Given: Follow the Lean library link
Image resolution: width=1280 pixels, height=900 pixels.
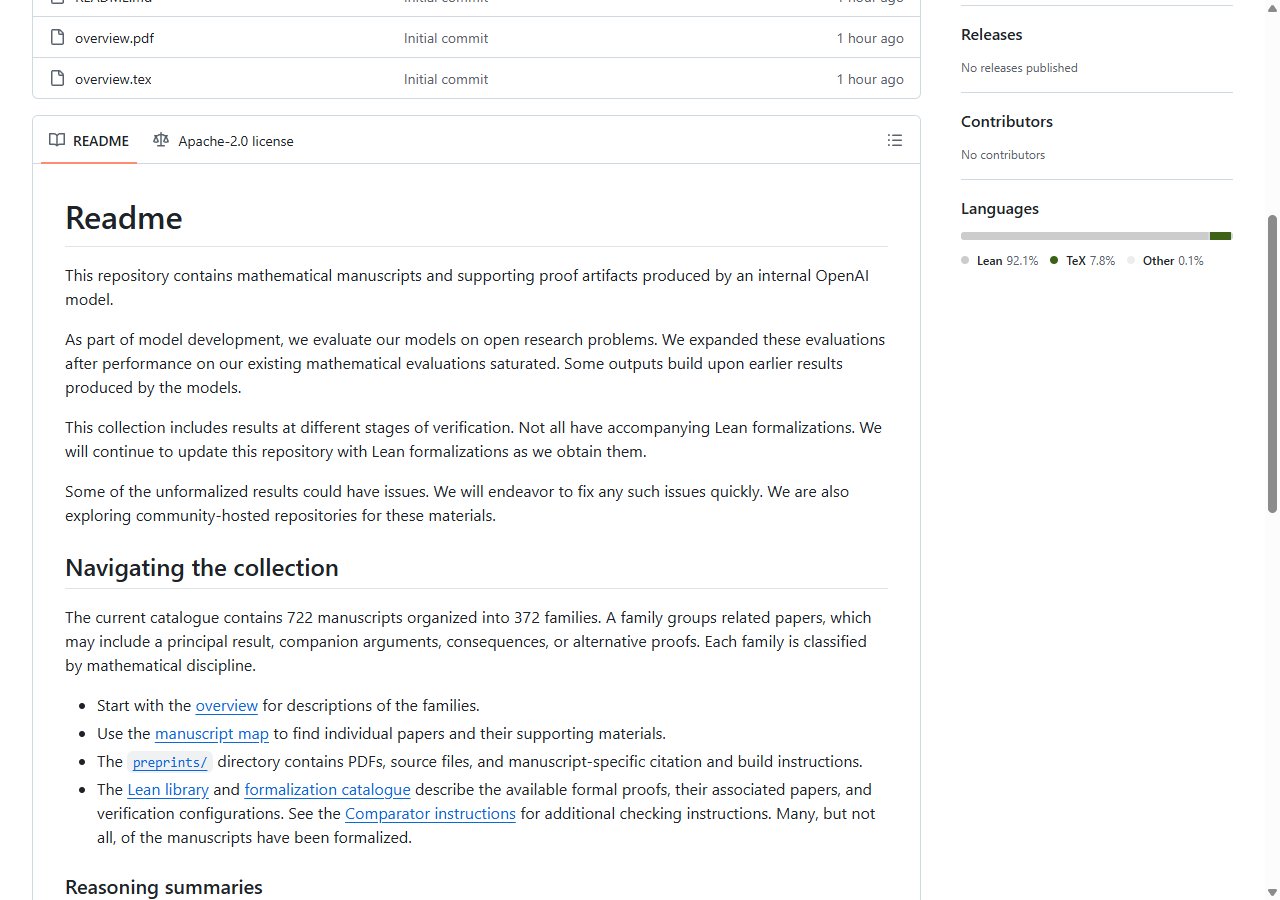Looking at the screenshot, I should click(x=168, y=789).
